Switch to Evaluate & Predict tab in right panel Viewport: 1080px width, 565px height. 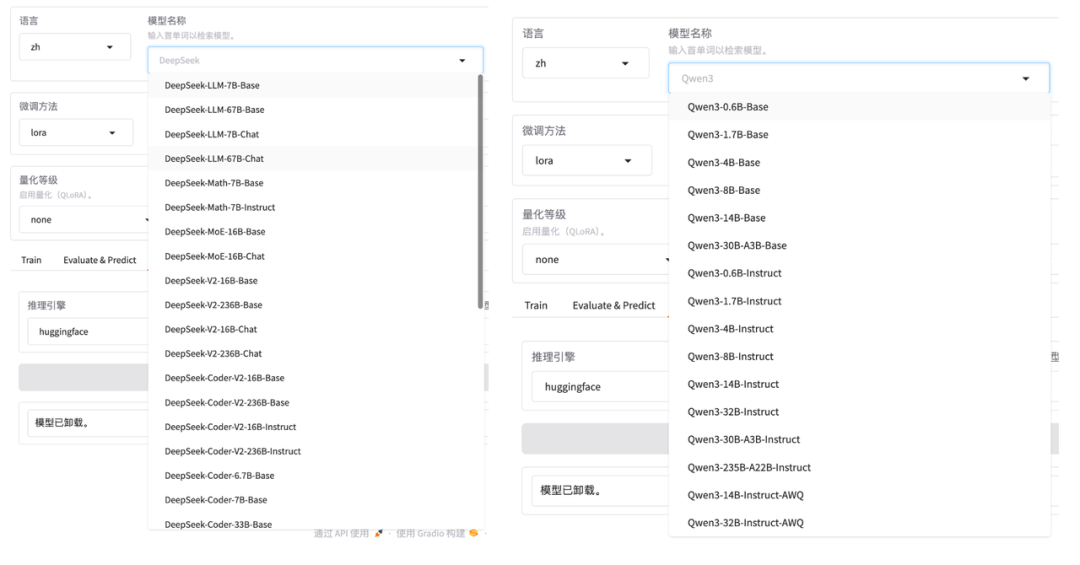[x=614, y=305]
